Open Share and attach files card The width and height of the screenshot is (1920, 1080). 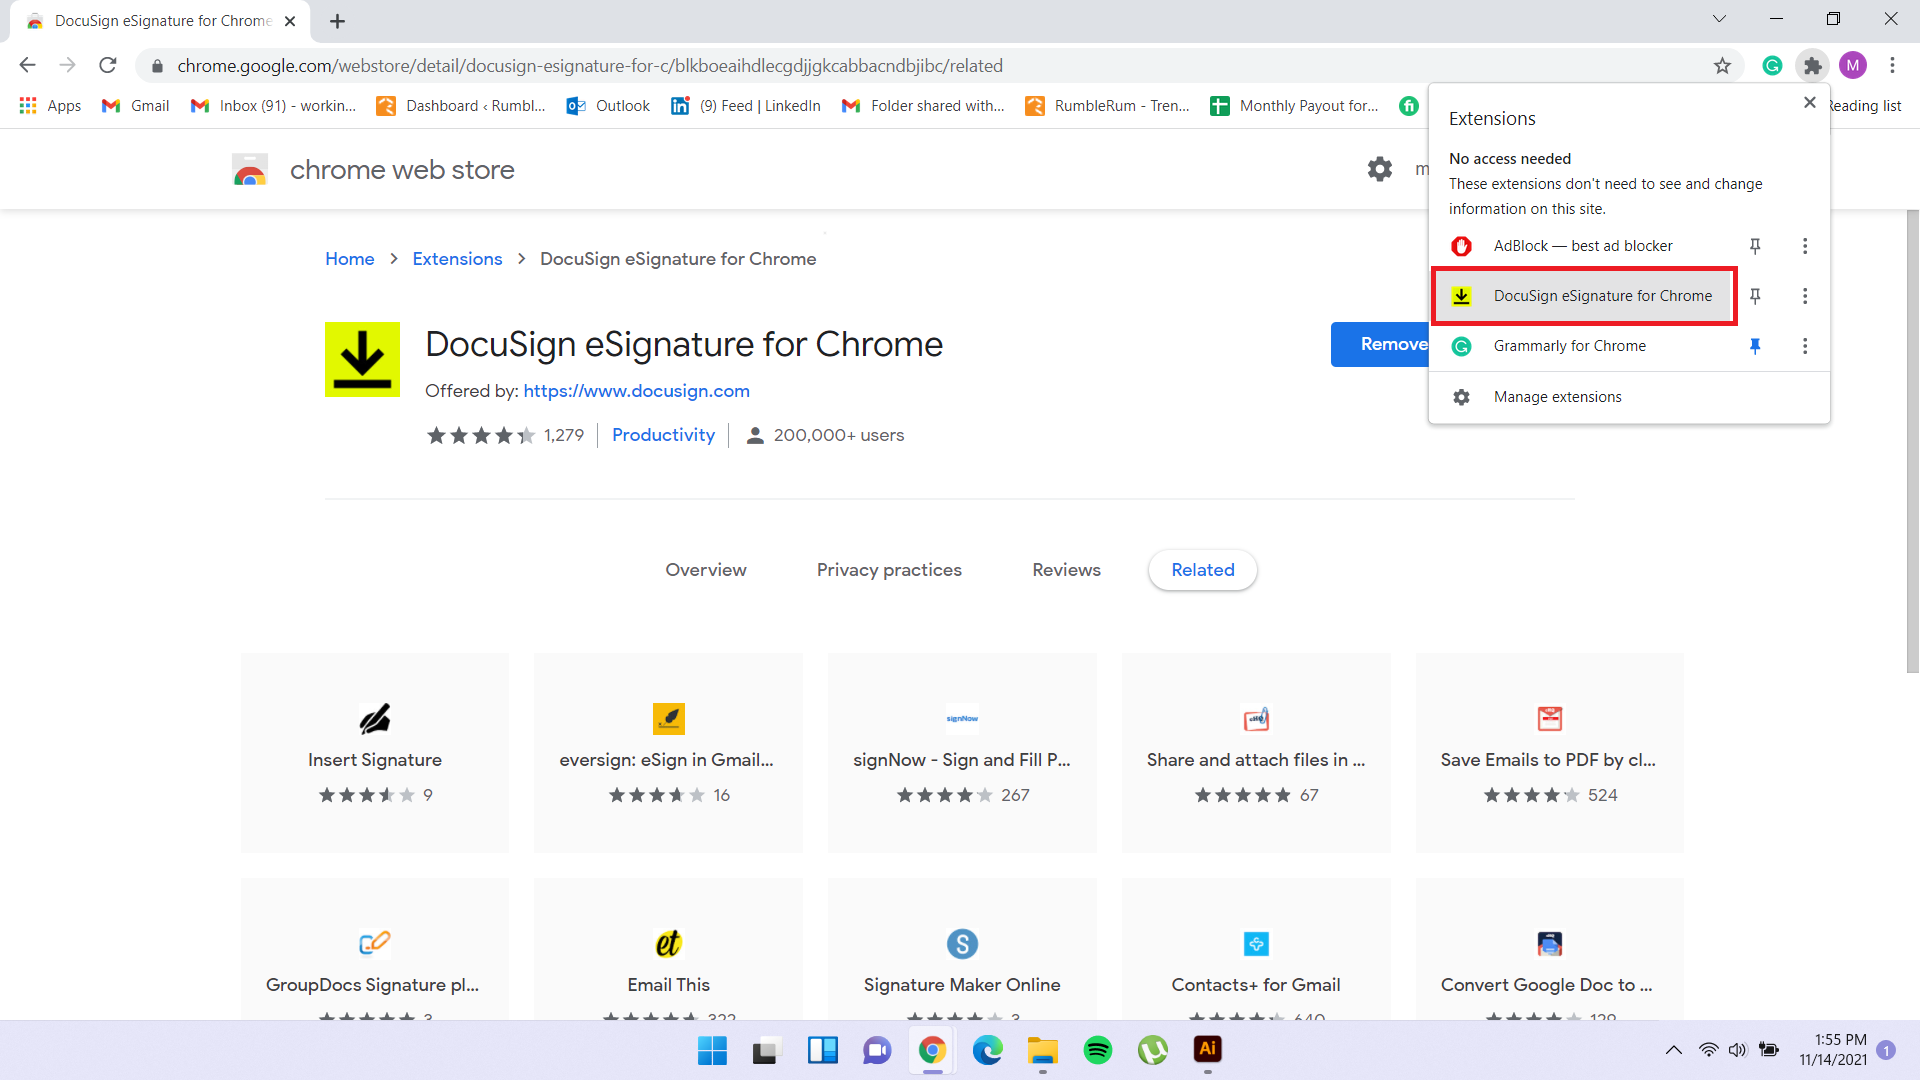1256,753
